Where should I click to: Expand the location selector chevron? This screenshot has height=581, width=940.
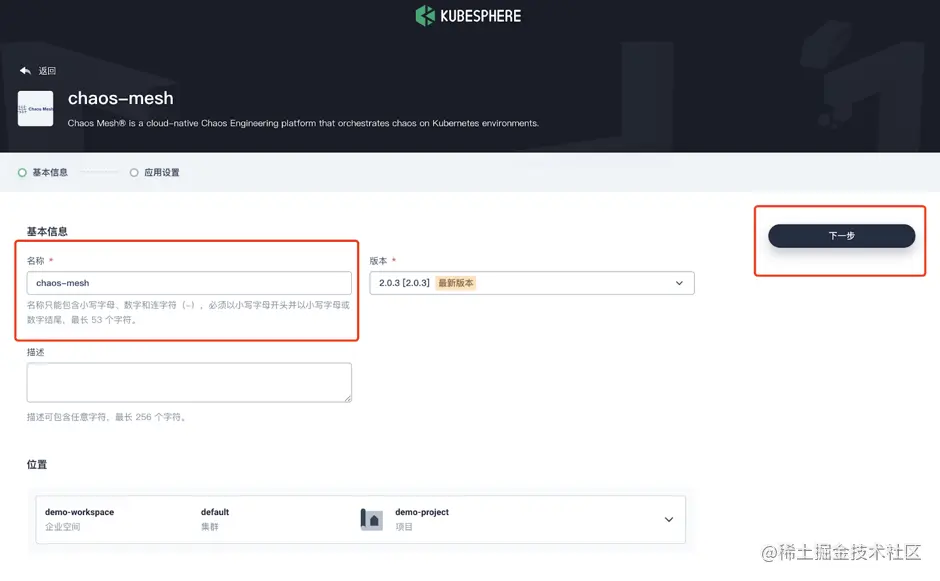669,520
